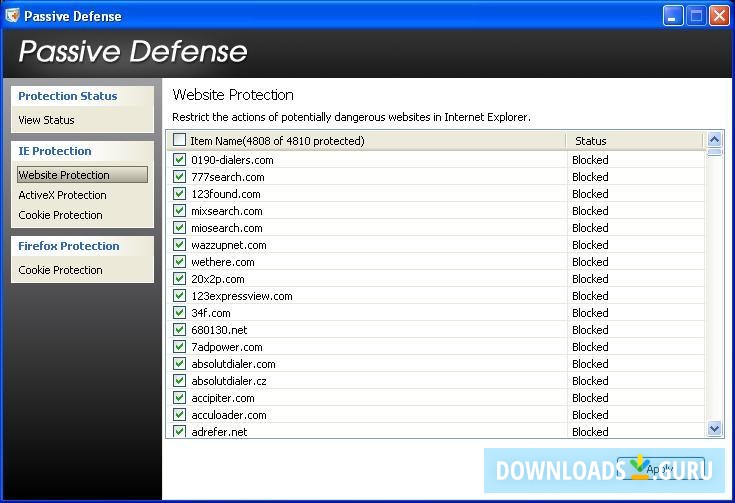The image size is (735, 503).
Task: Click the list scrollbar up arrow
Action: (714, 140)
